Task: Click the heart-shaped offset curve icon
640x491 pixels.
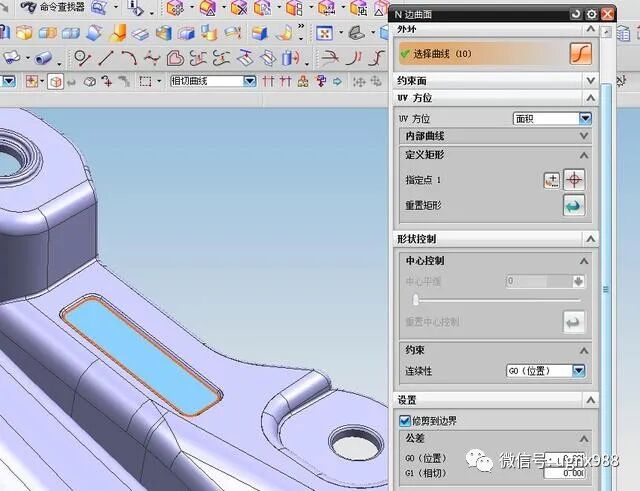Action: pos(175,58)
